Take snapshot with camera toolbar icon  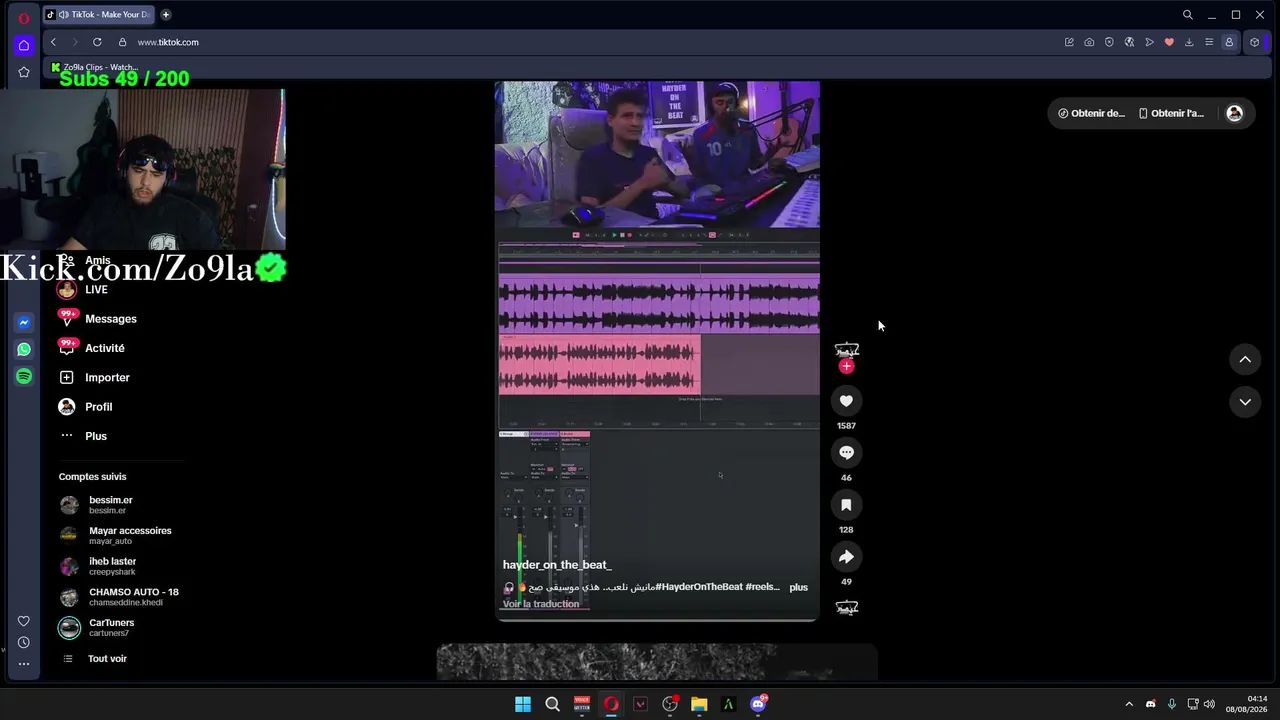click(x=1089, y=42)
